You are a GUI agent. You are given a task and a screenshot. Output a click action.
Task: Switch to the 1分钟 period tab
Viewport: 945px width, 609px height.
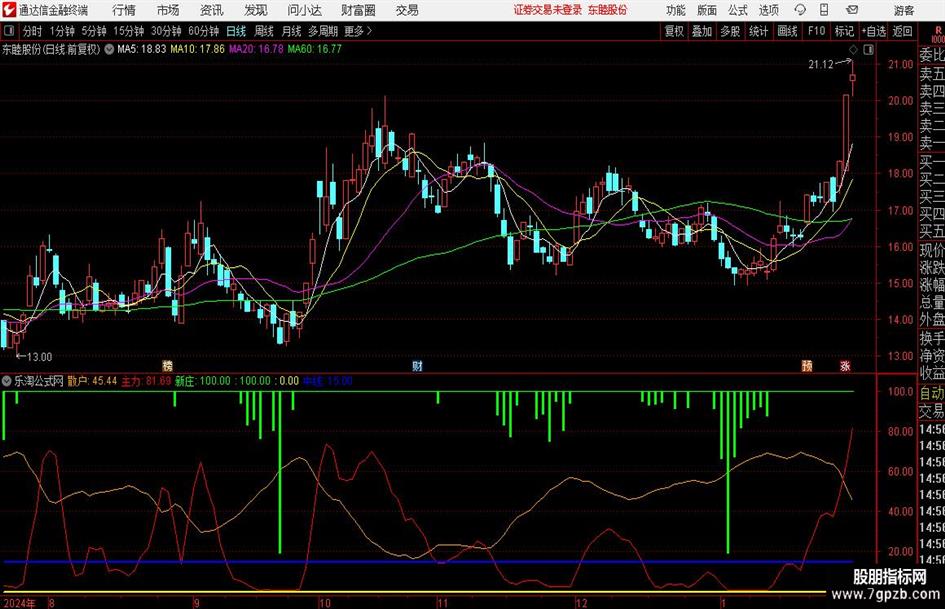62,31
